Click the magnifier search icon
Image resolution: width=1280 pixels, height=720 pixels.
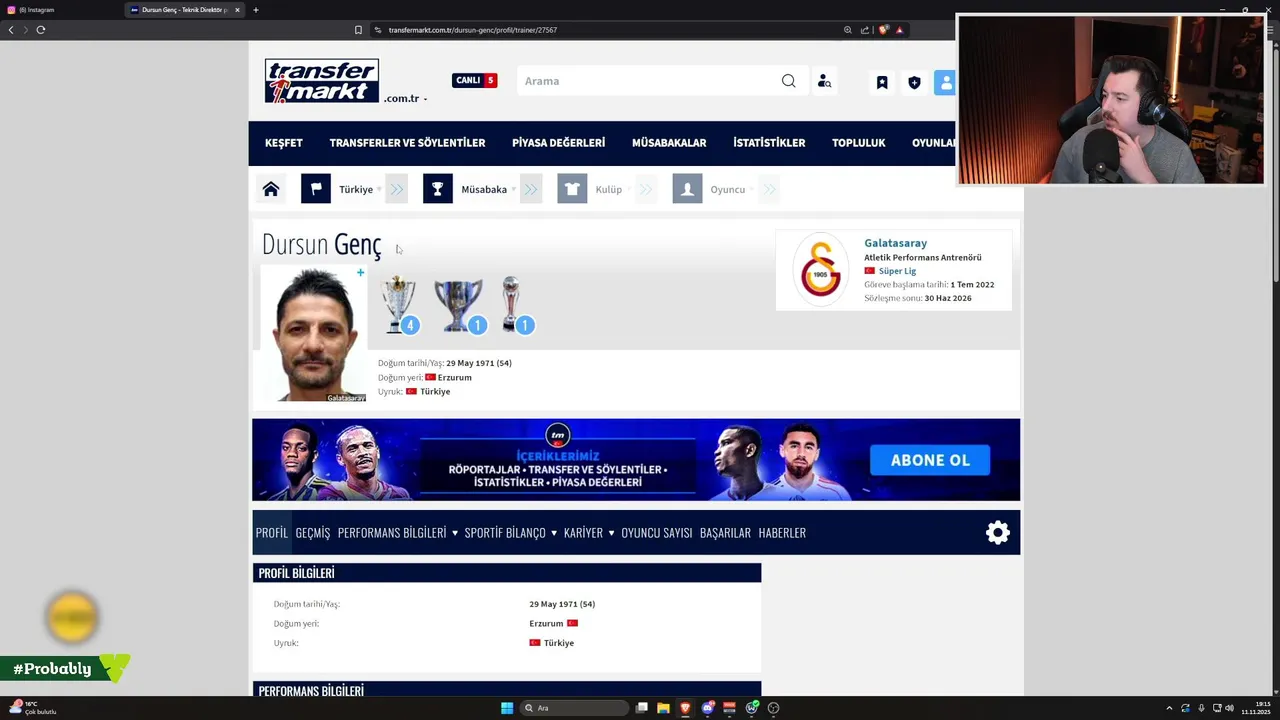click(789, 81)
